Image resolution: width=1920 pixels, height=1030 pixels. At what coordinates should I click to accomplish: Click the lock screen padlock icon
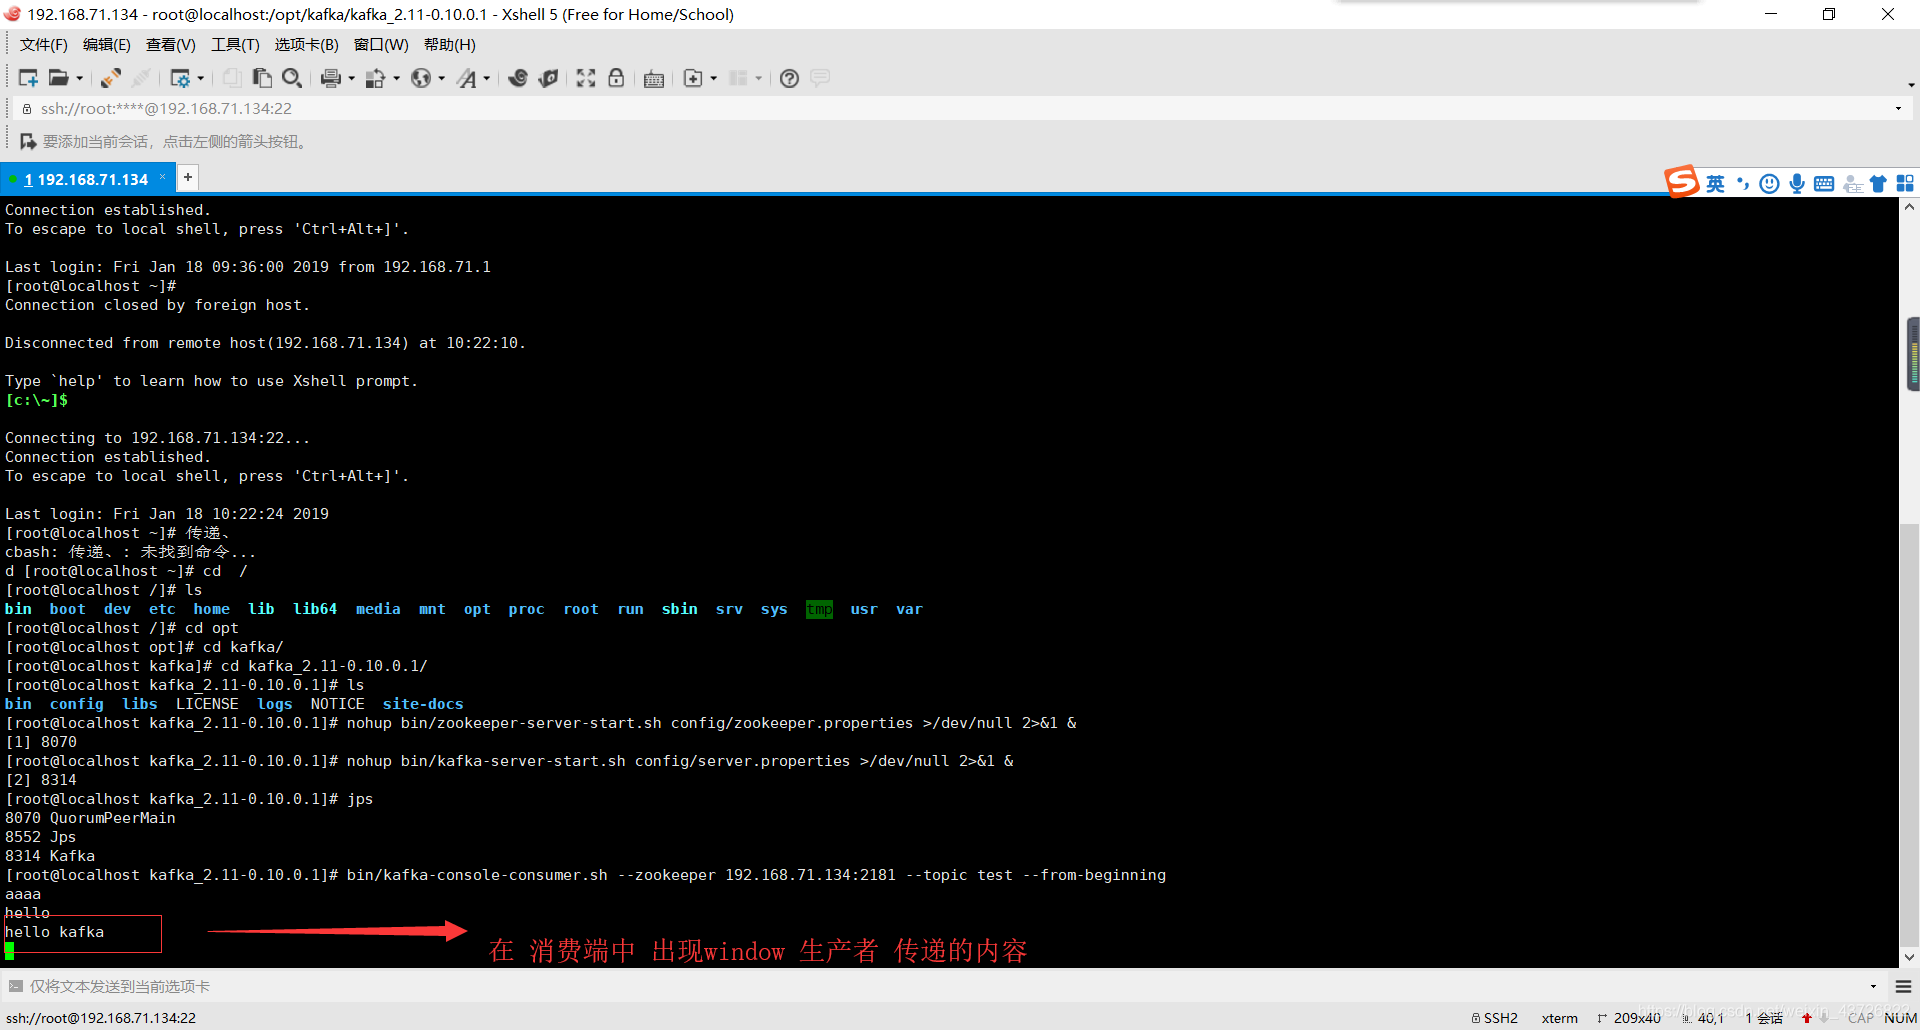[x=616, y=78]
